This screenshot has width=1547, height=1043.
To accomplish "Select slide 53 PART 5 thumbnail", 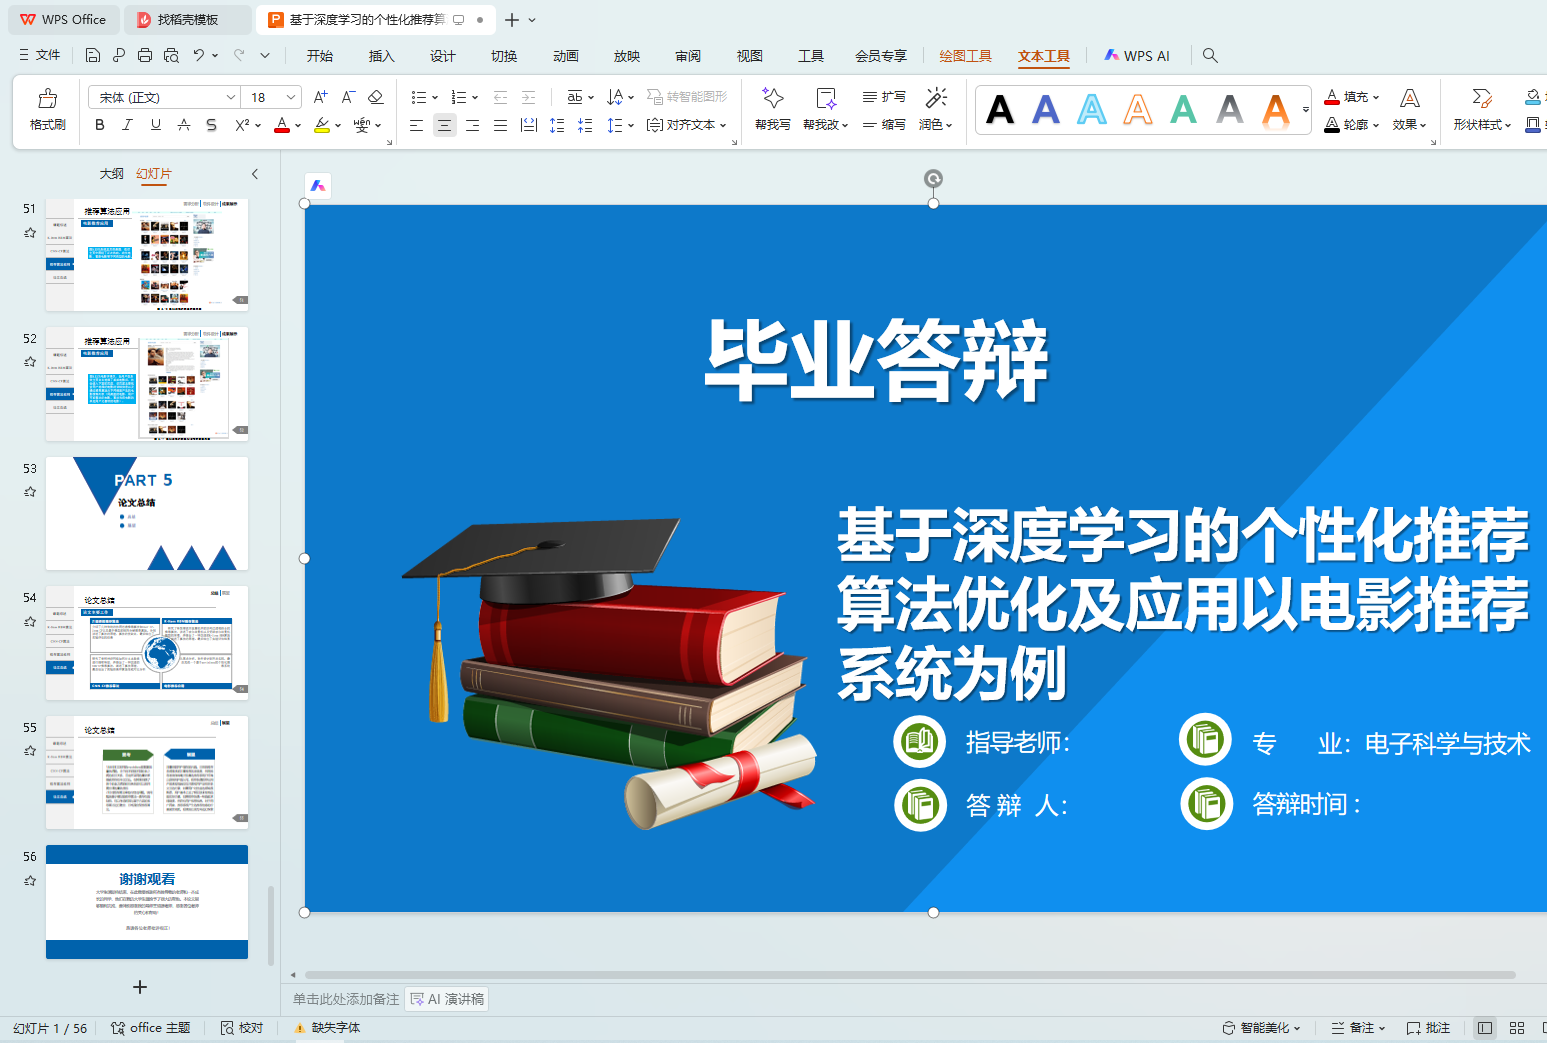I will point(147,514).
